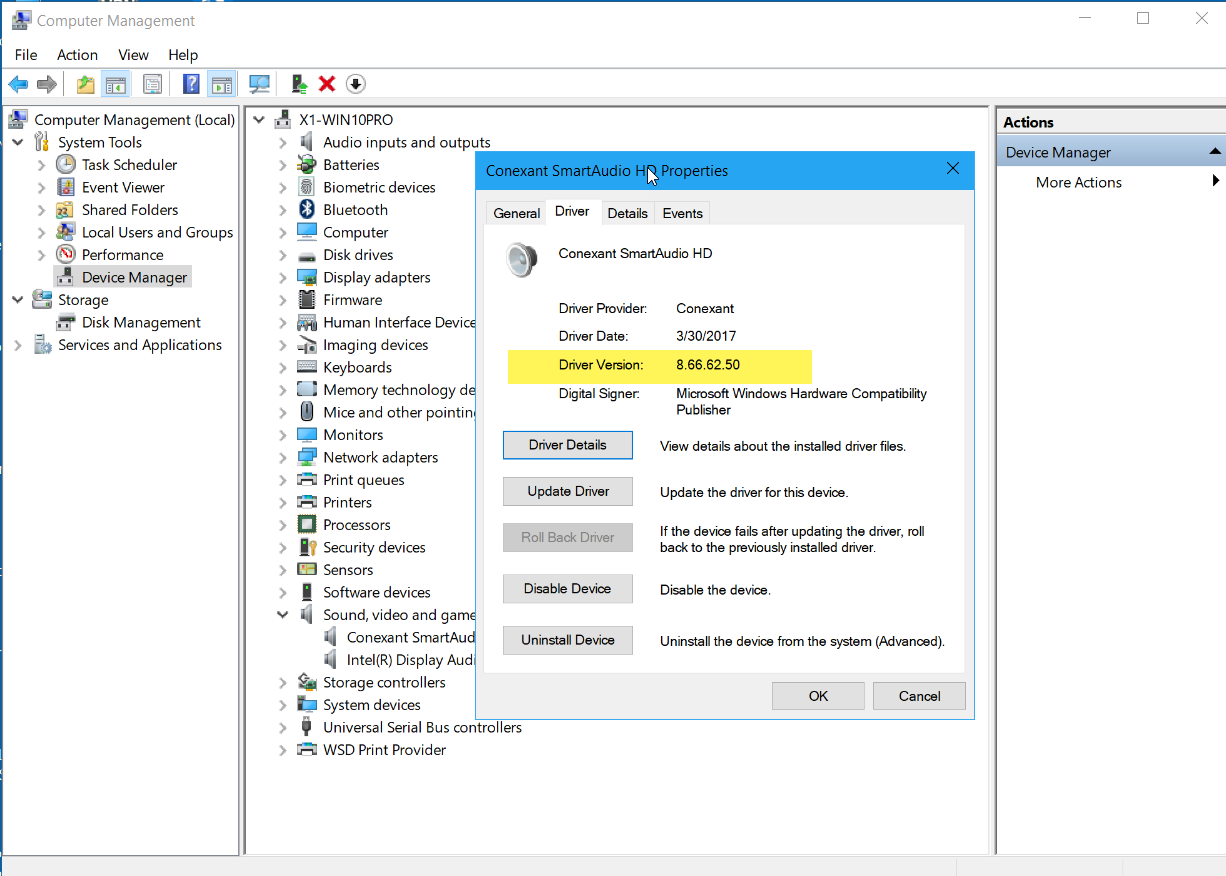This screenshot has width=1226, height=876.
Task: Open More Actions in the Actions pane
Action: [x=1079, y=182]
